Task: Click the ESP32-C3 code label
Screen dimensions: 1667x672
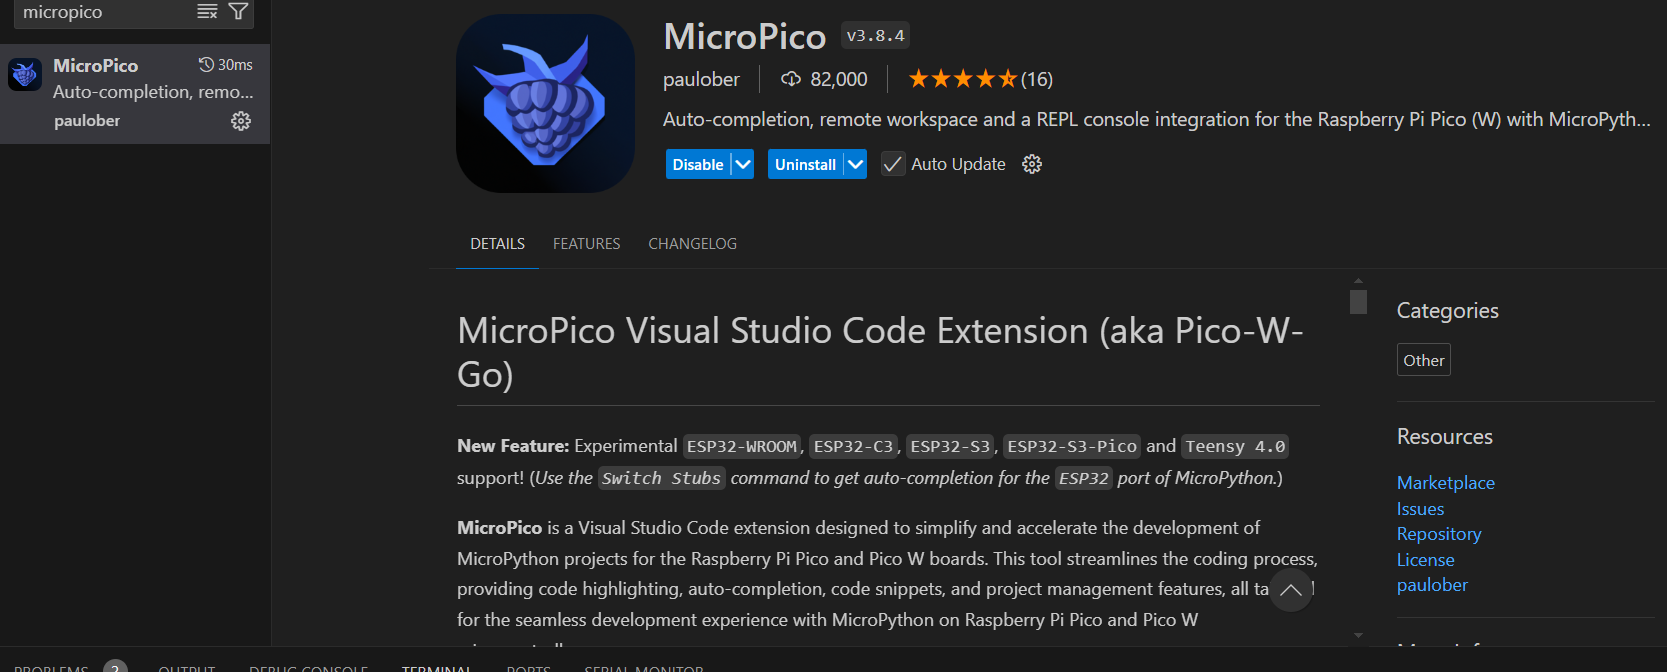Action: point(853,446)
